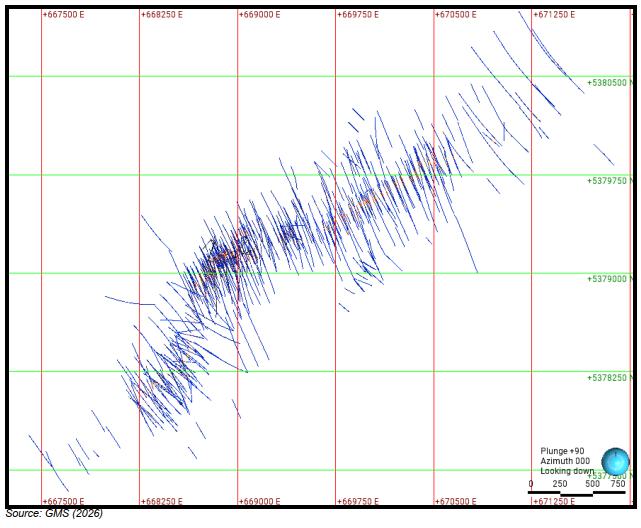Image resolution: width=641 pixels, height=528 pixels.
Task: Select the 'Looking down' view label
Action: point(567,471)
